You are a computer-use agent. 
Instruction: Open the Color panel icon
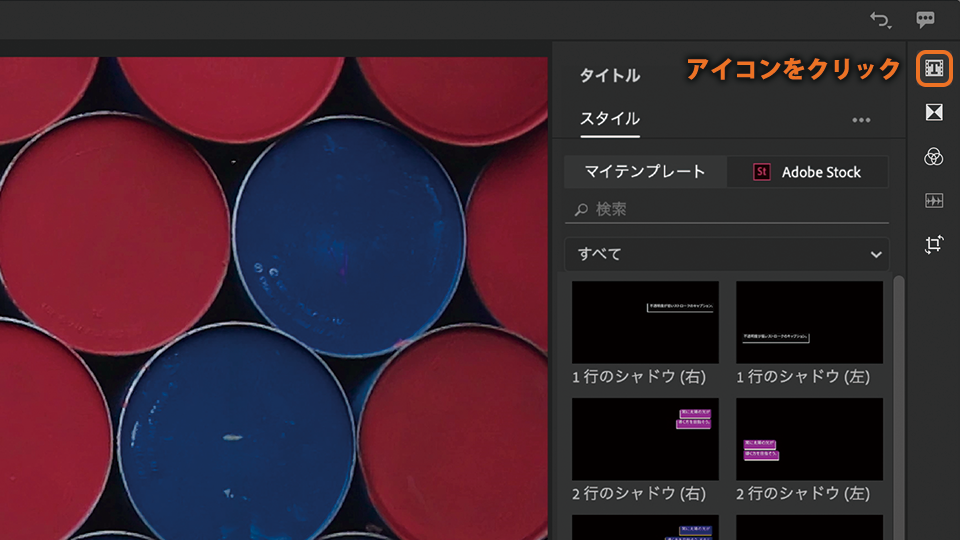(x=934, y=157)
